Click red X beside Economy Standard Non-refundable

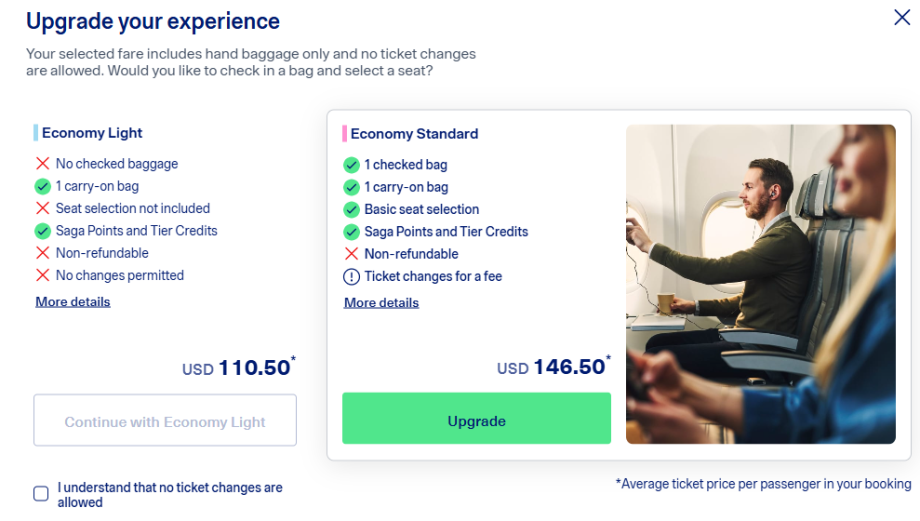coord(351,254)
